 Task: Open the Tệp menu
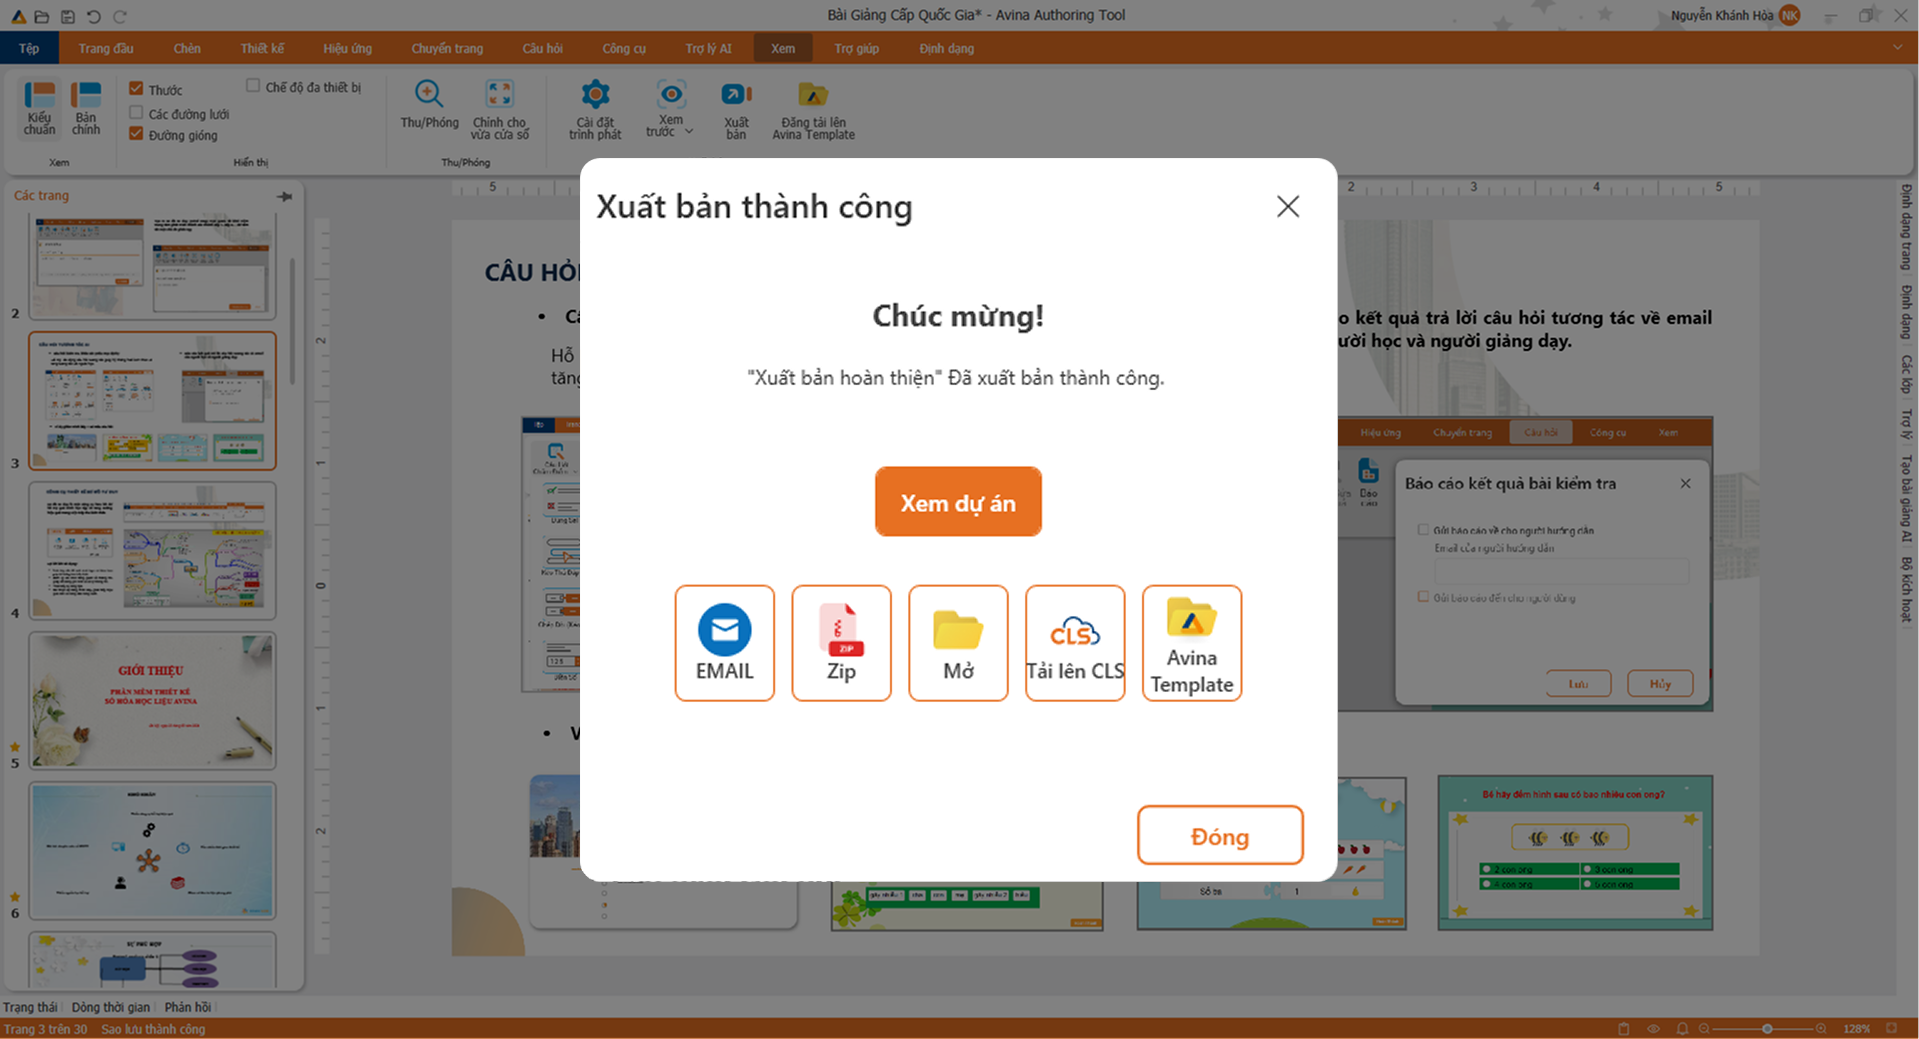point(29,48)
